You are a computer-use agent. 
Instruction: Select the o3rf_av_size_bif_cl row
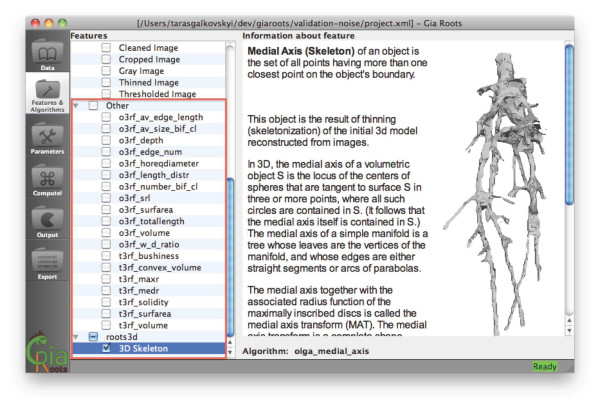(149, 129)
